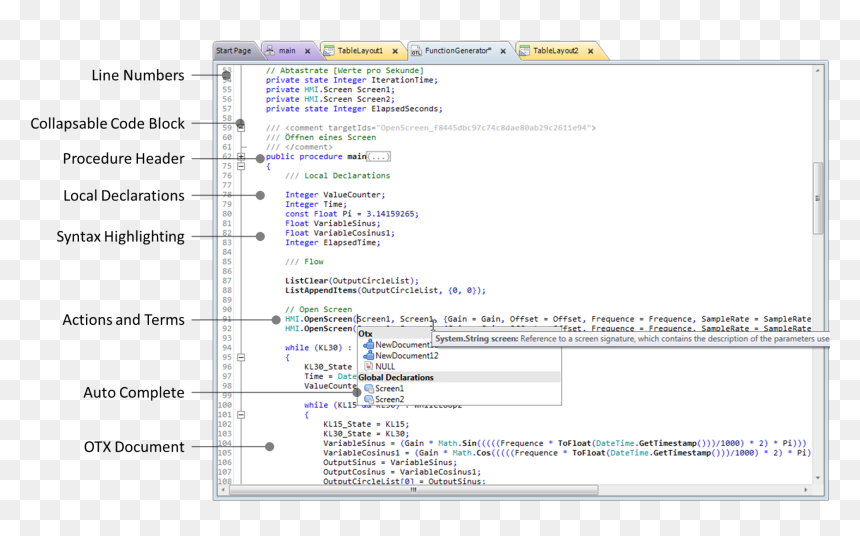Viewport: 860px width, 536px height.
Task: Switch to the TableLayout2 tab
Action: (556, 50)
